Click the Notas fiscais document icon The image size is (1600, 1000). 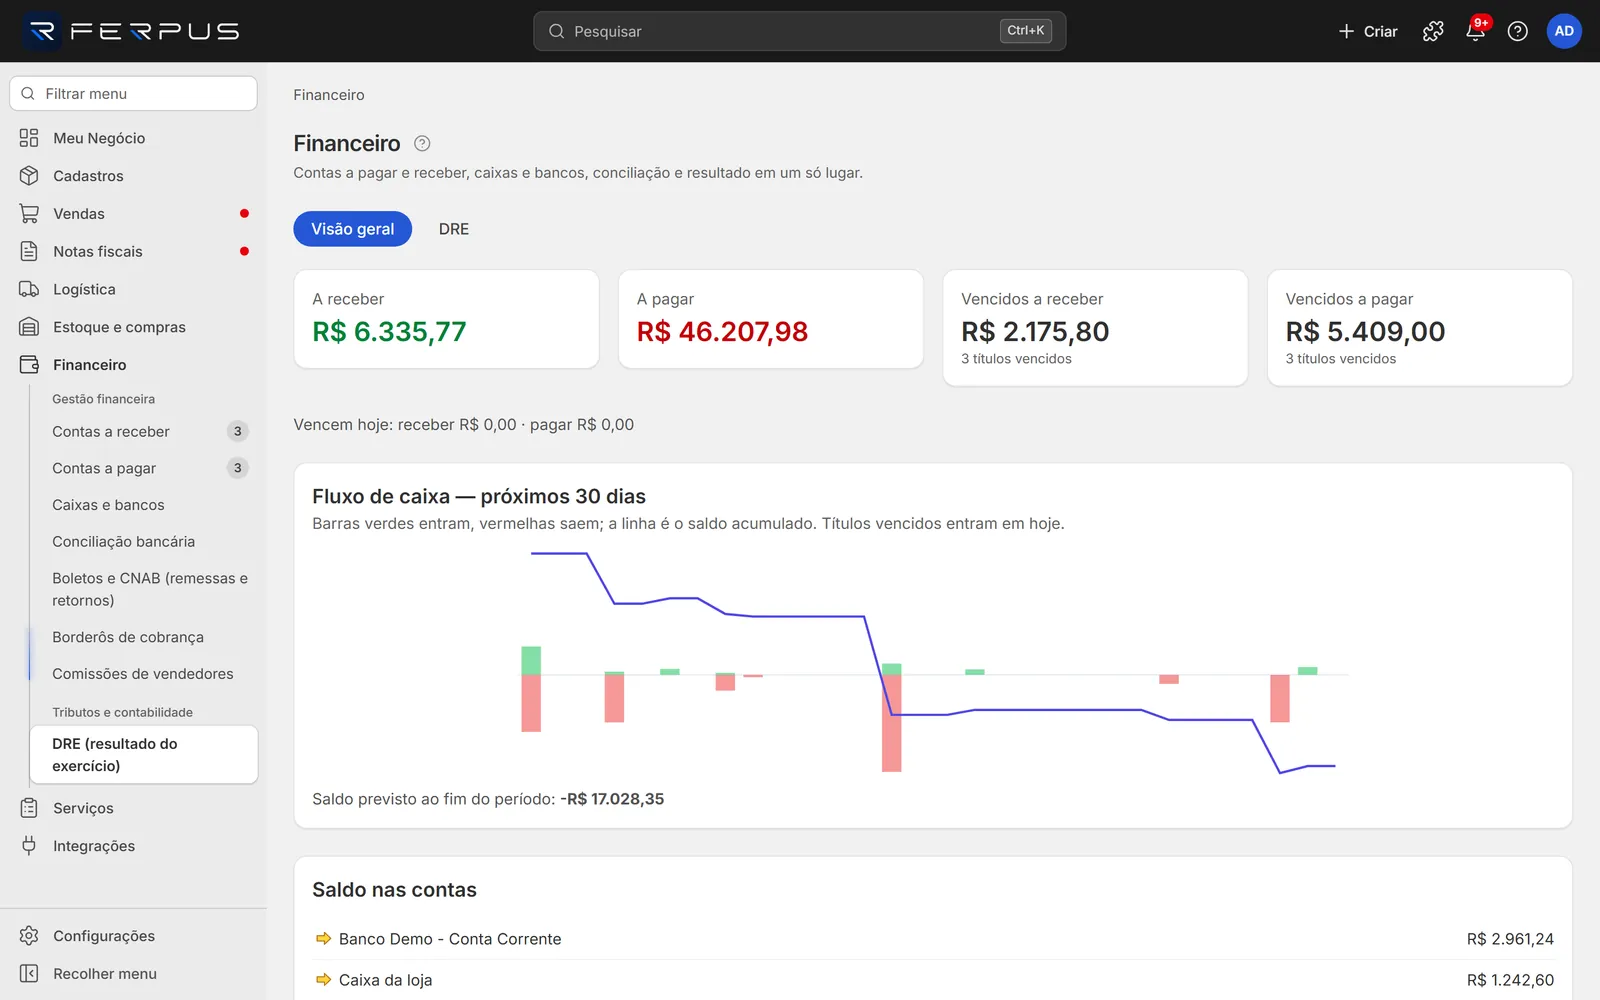[x=29, y=251]
